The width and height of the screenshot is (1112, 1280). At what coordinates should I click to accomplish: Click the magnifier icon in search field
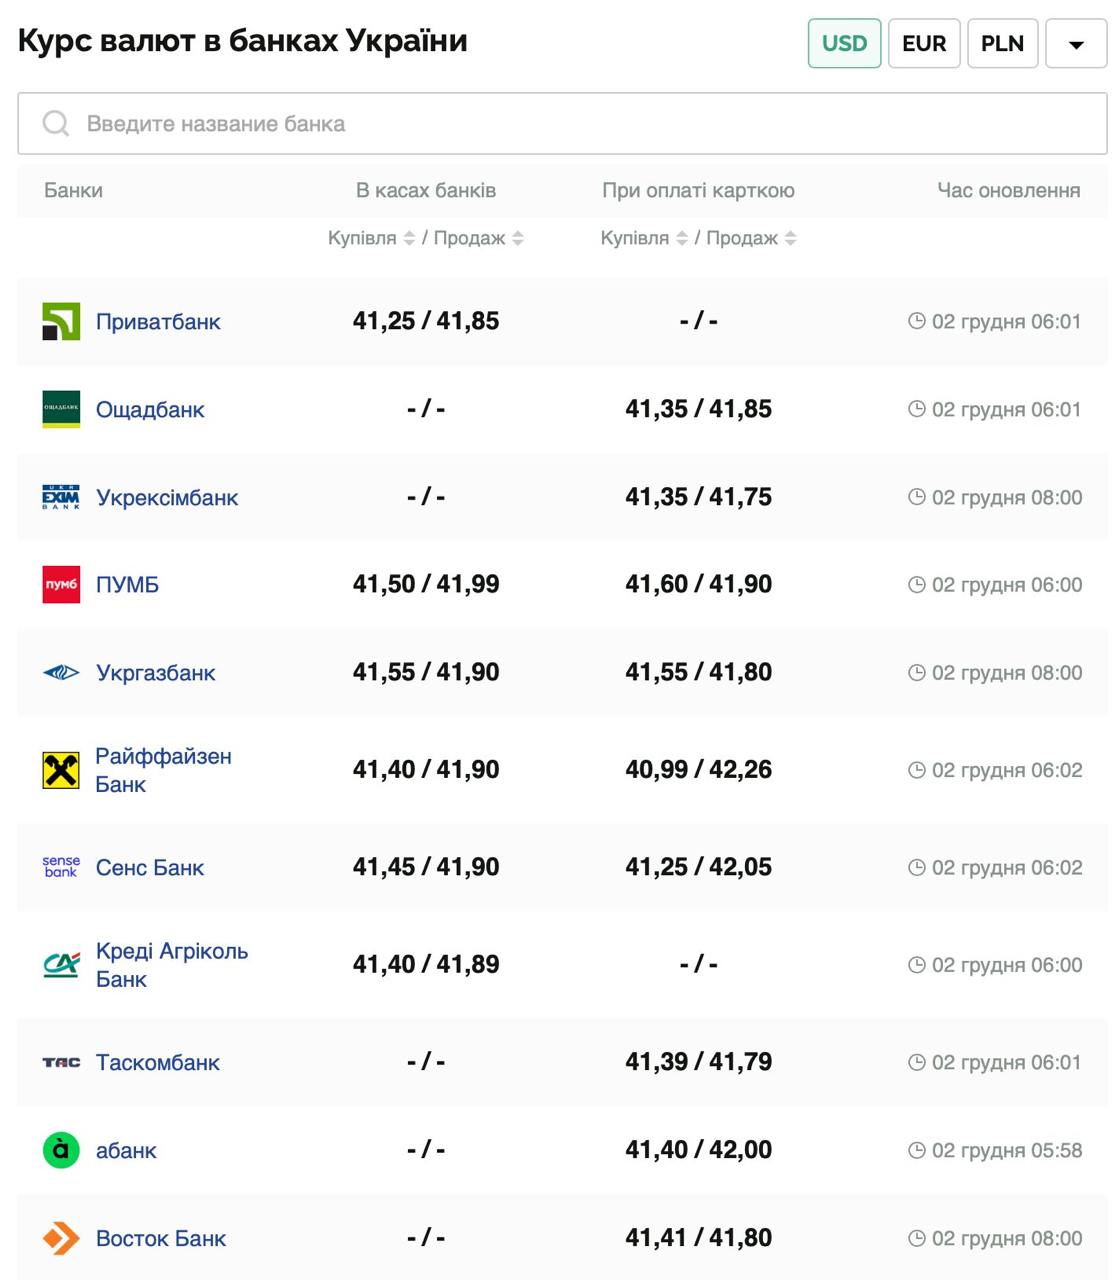tap(56, 124)
